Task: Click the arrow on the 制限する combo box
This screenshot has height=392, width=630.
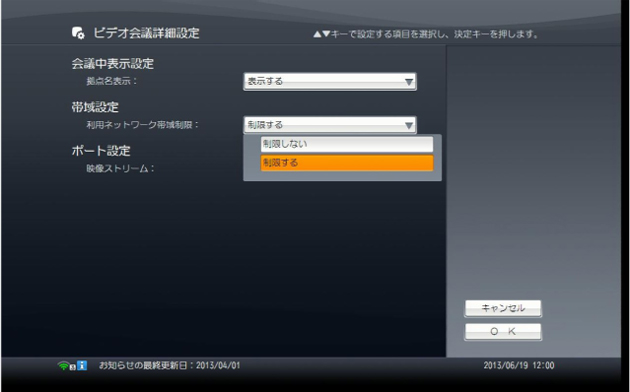Action: pyautogui.click(x=409, y=126)
